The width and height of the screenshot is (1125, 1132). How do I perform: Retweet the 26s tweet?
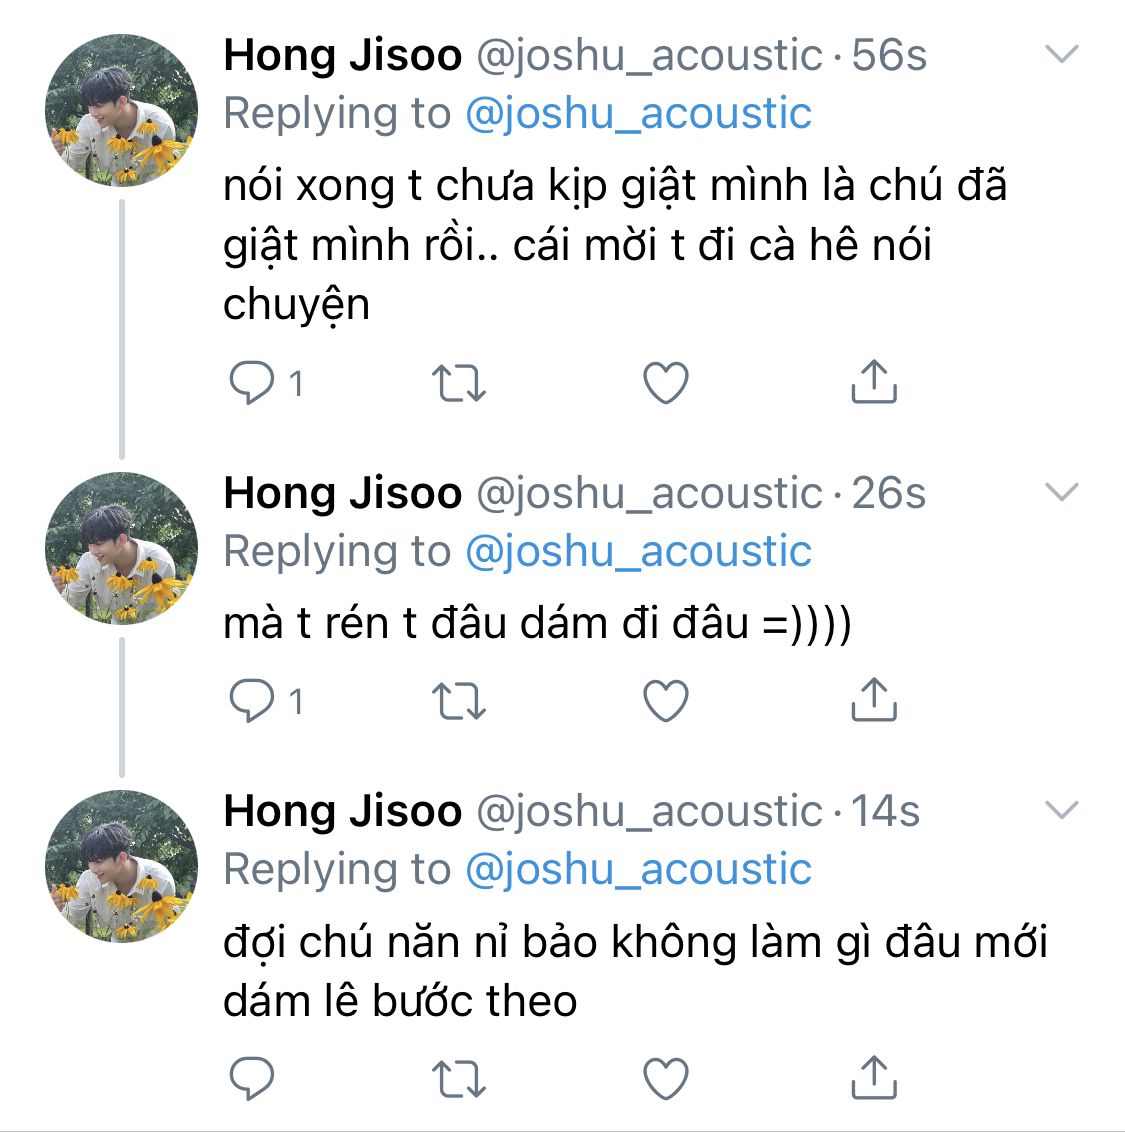pyautogui.click(x=458, y=701)
